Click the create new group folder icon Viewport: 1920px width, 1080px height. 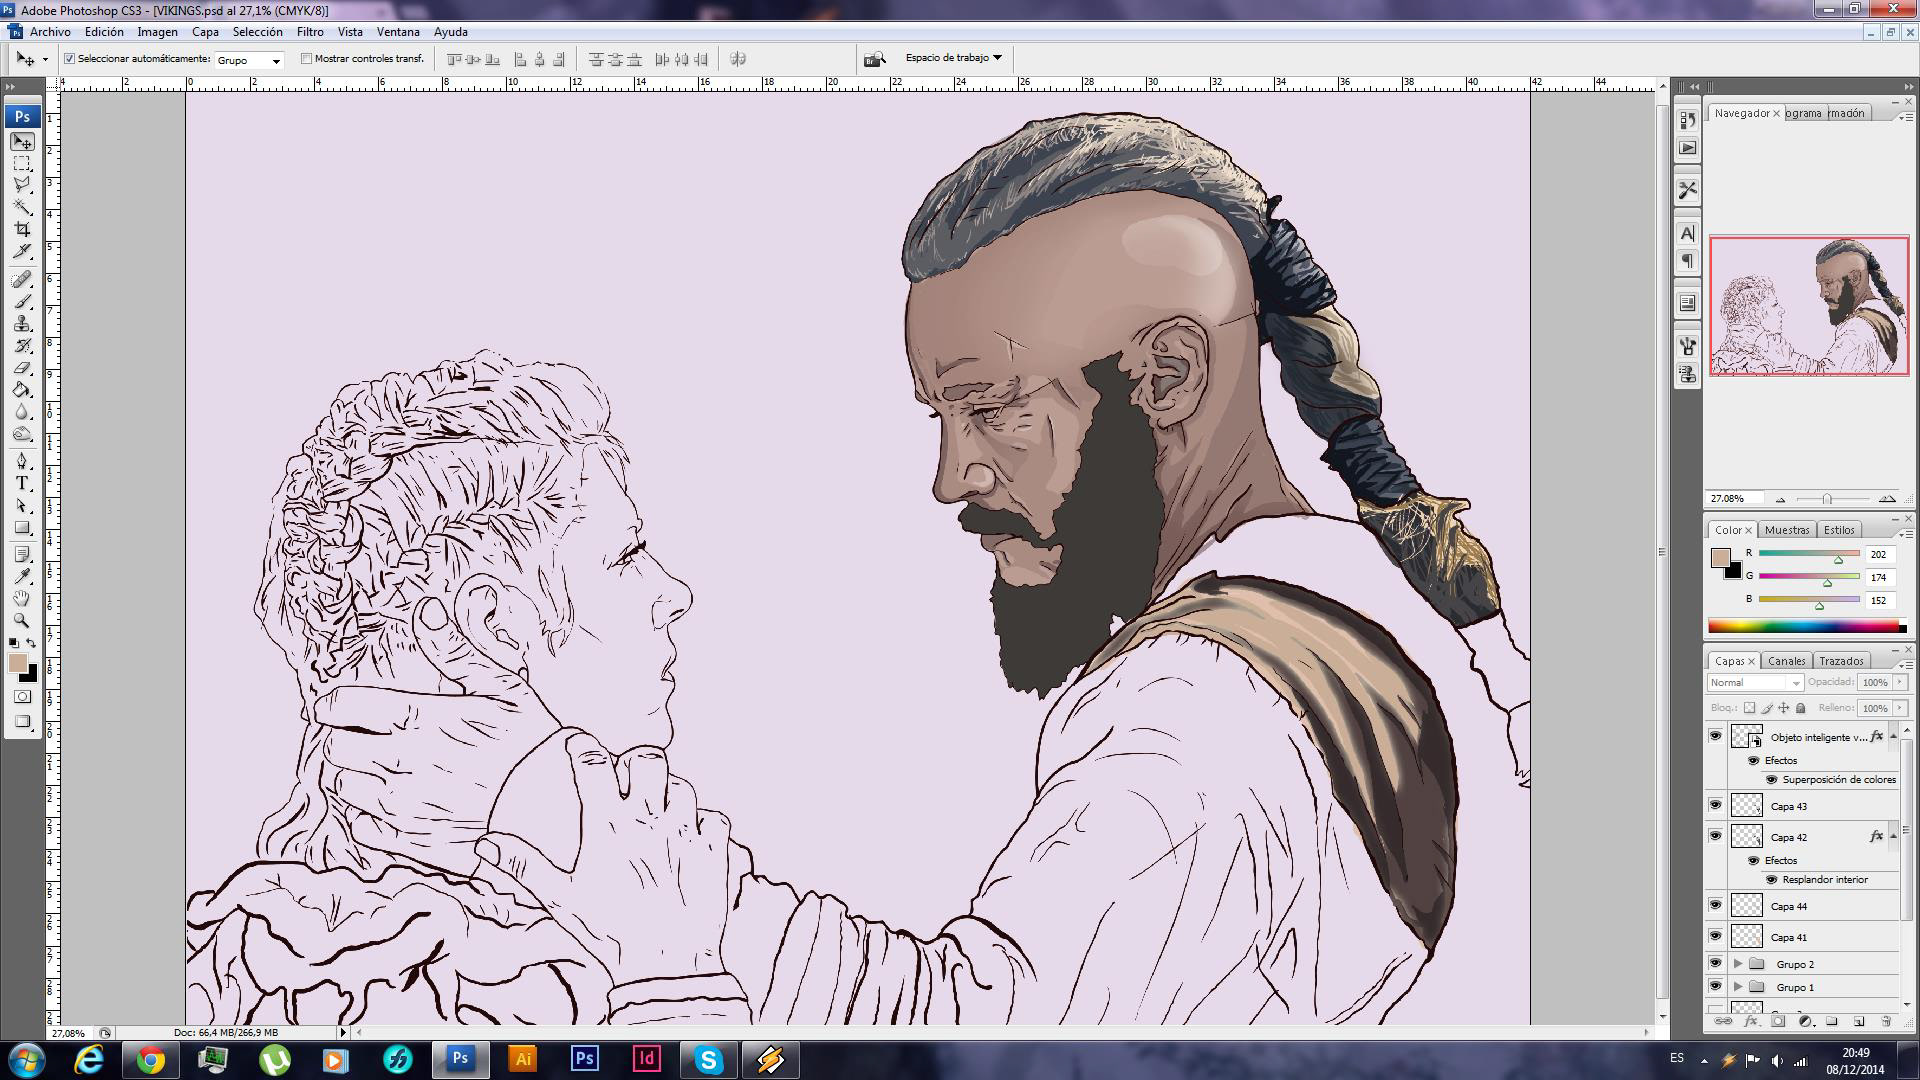pyautogui.click(x=1832, y=1021)
